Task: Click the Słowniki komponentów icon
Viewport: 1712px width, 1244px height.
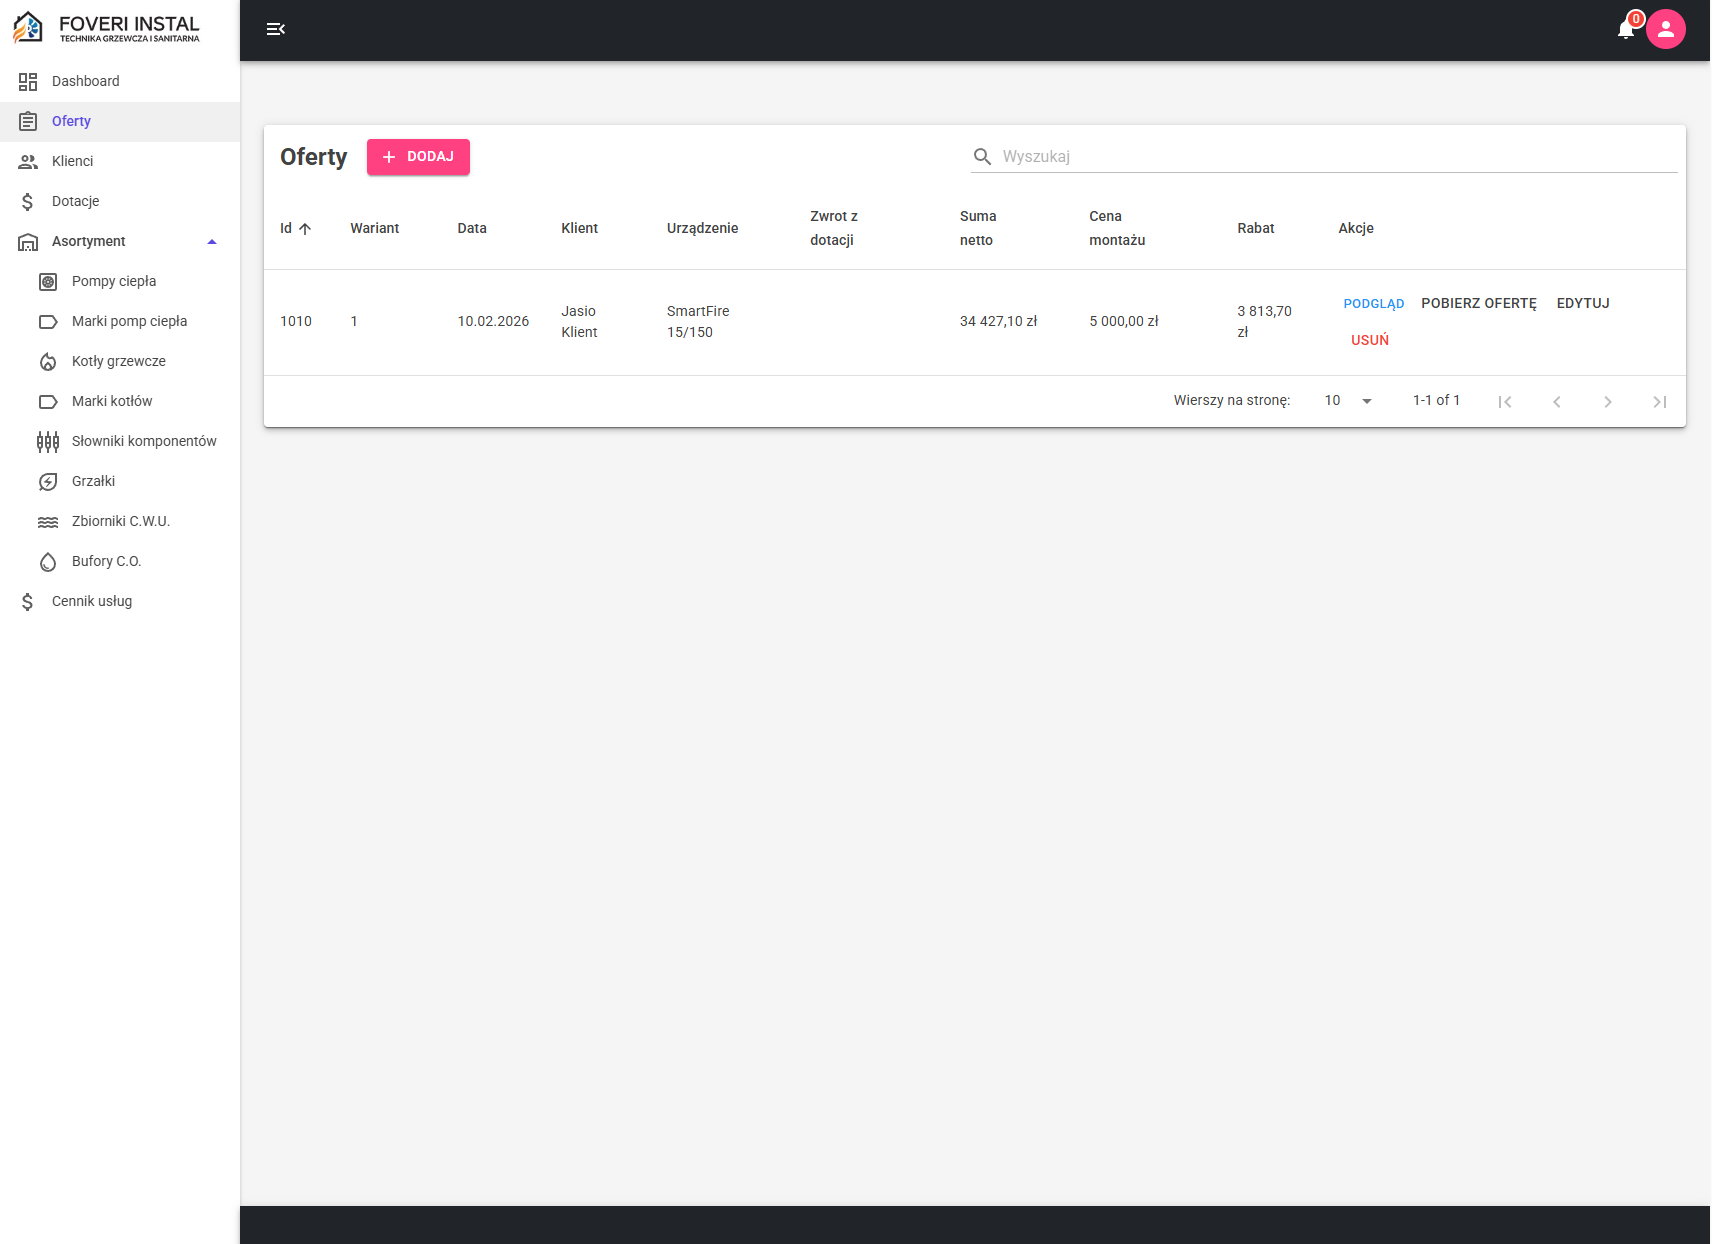Action: pyautogui.click(x=48, y=441)
